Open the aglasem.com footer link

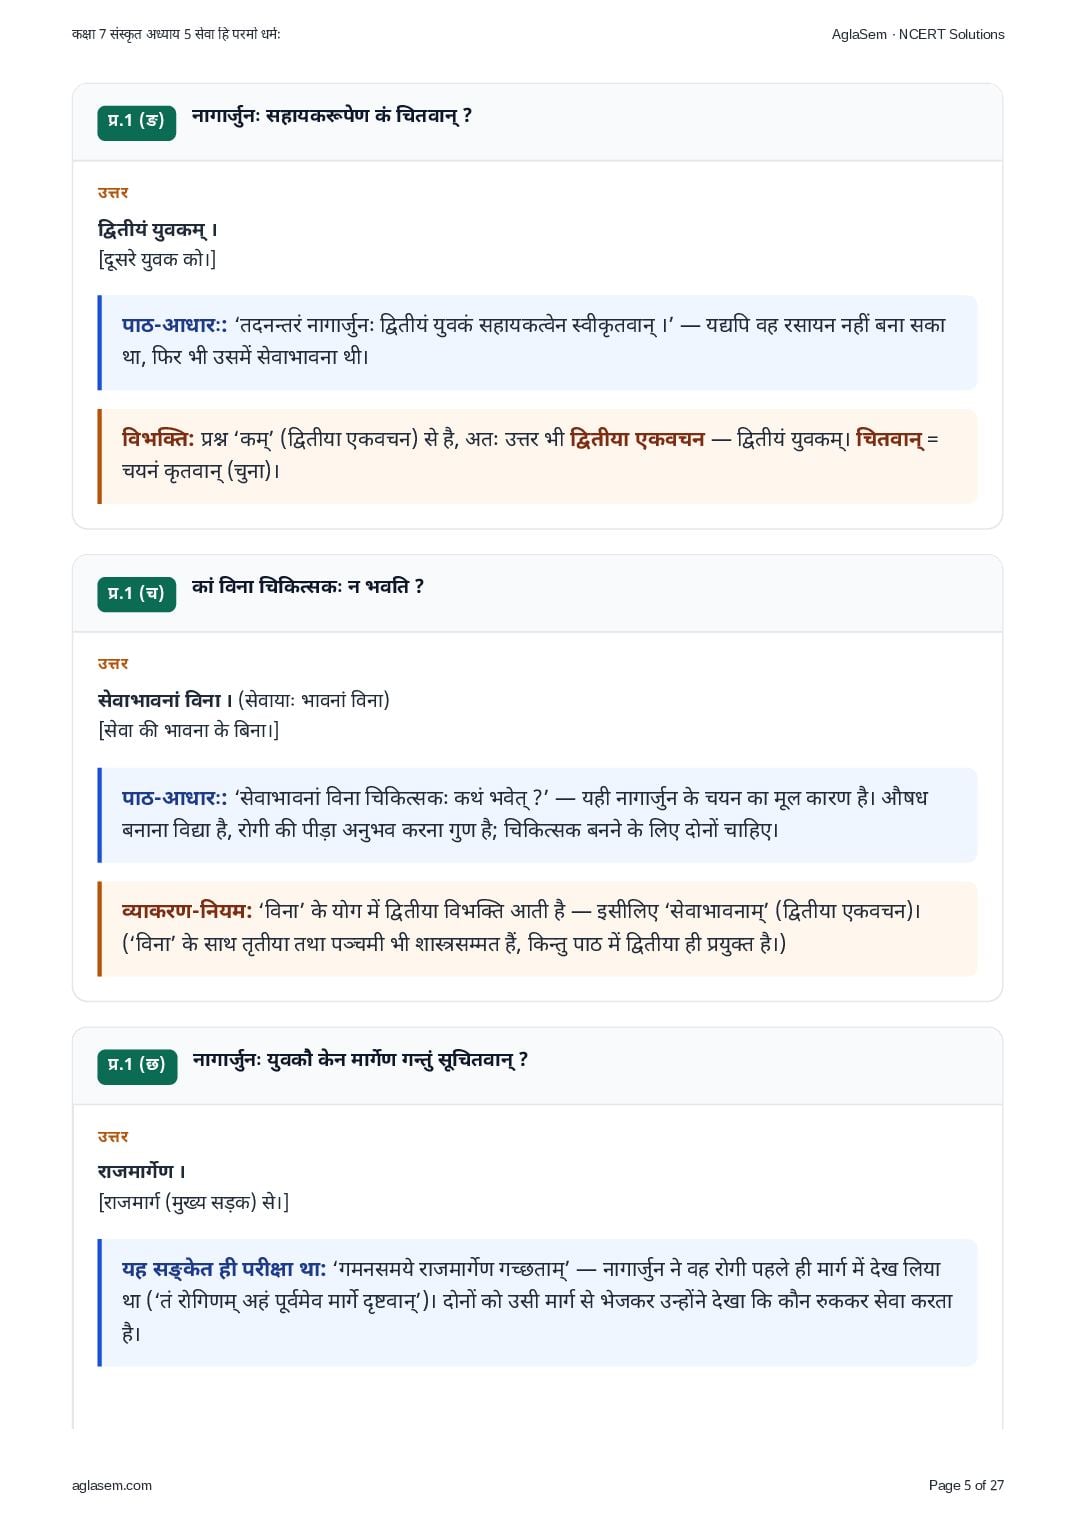coord(112,1485)
